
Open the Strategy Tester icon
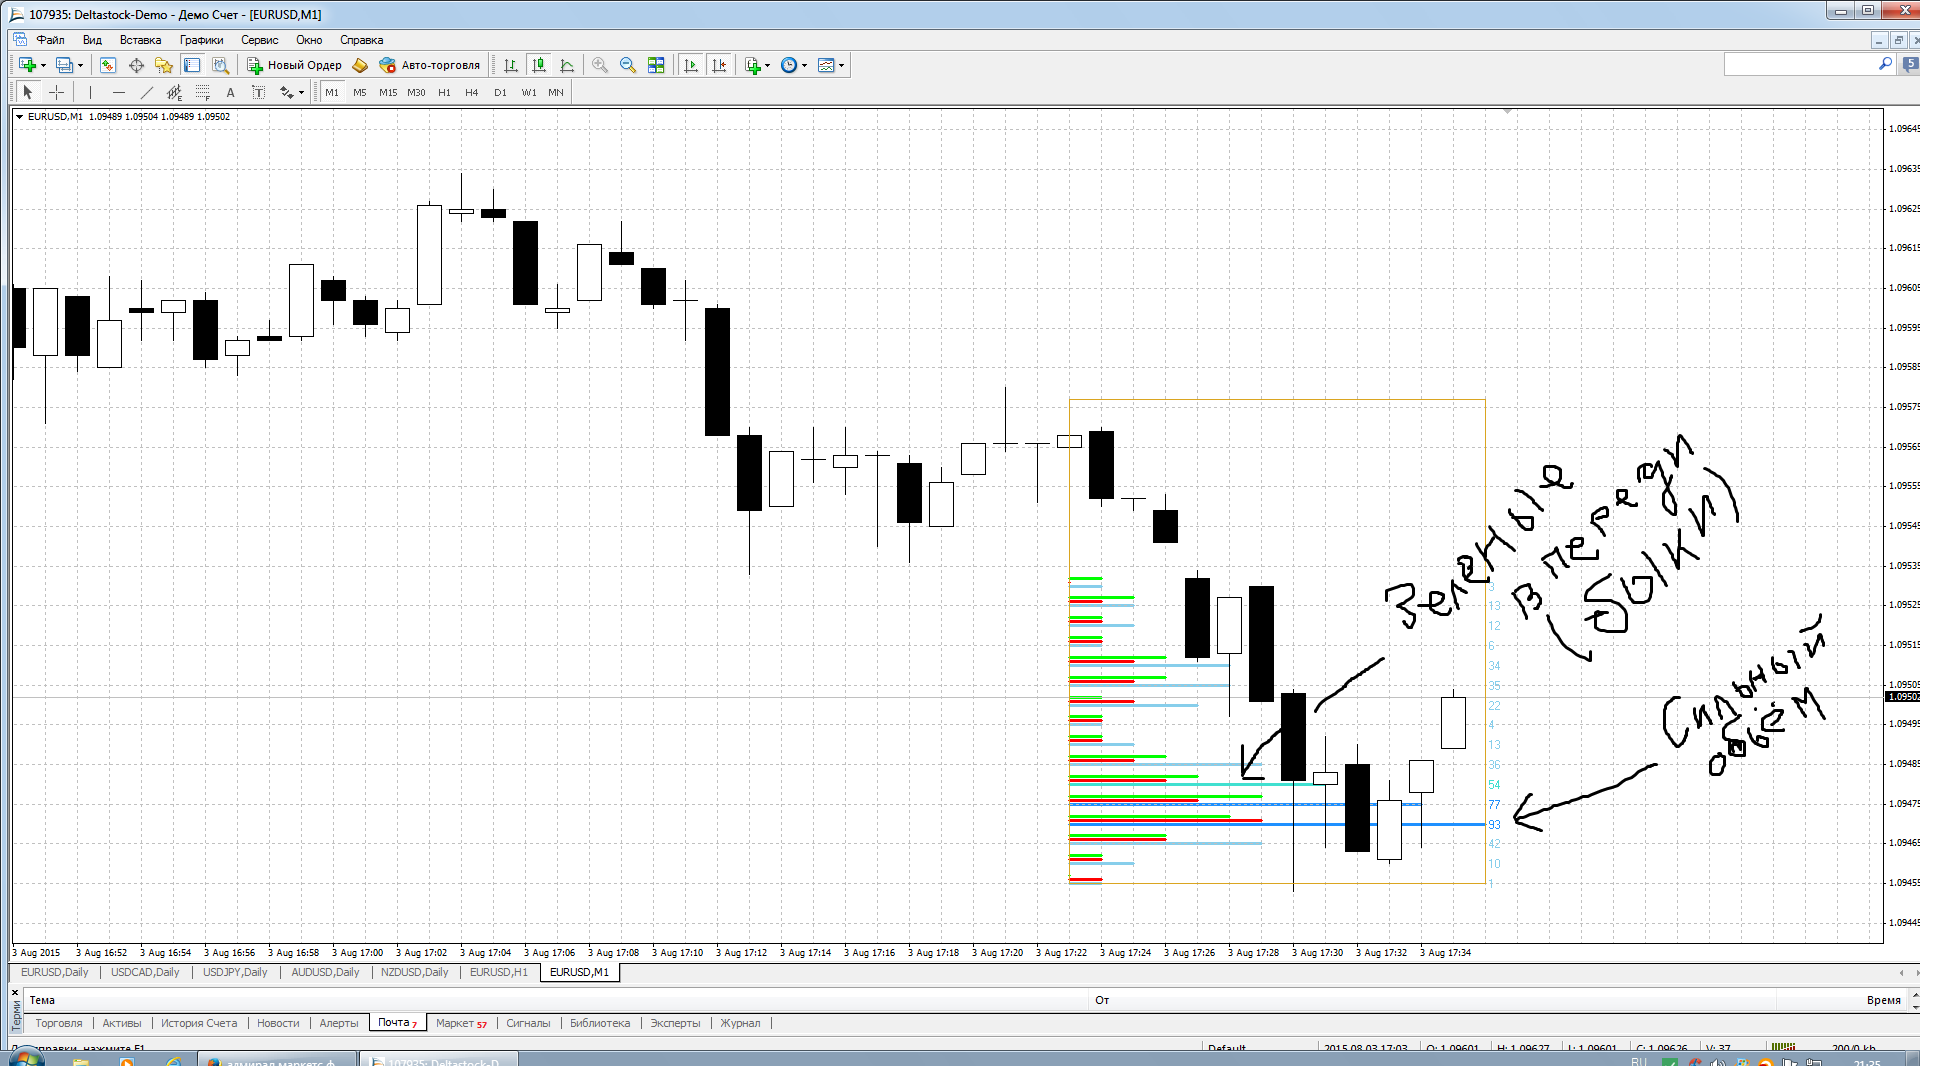(x=220, y=65)
